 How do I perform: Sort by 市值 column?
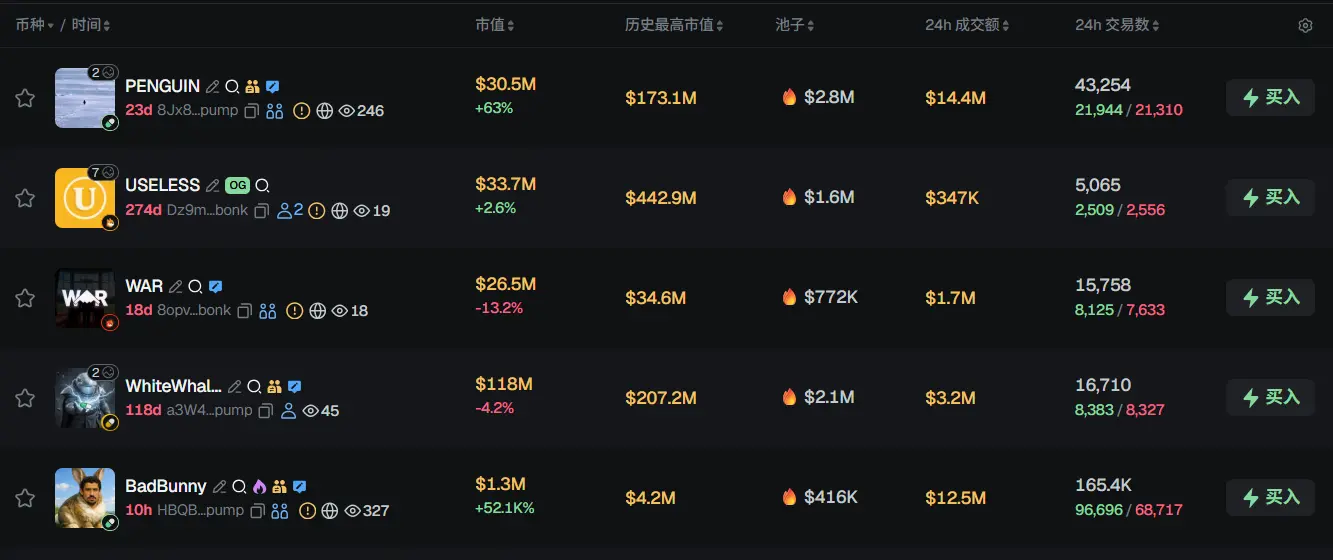click(x=494, y=25)
